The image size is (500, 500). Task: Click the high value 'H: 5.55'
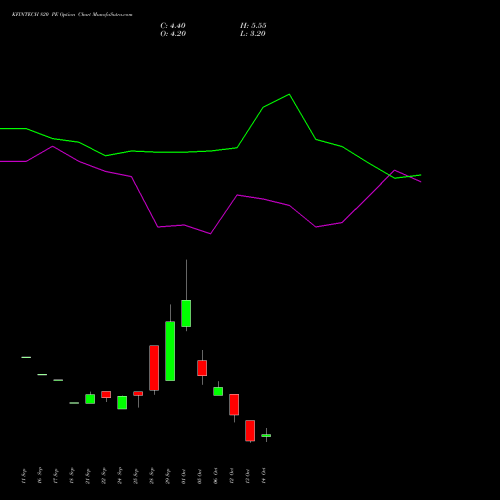point(253,26)
